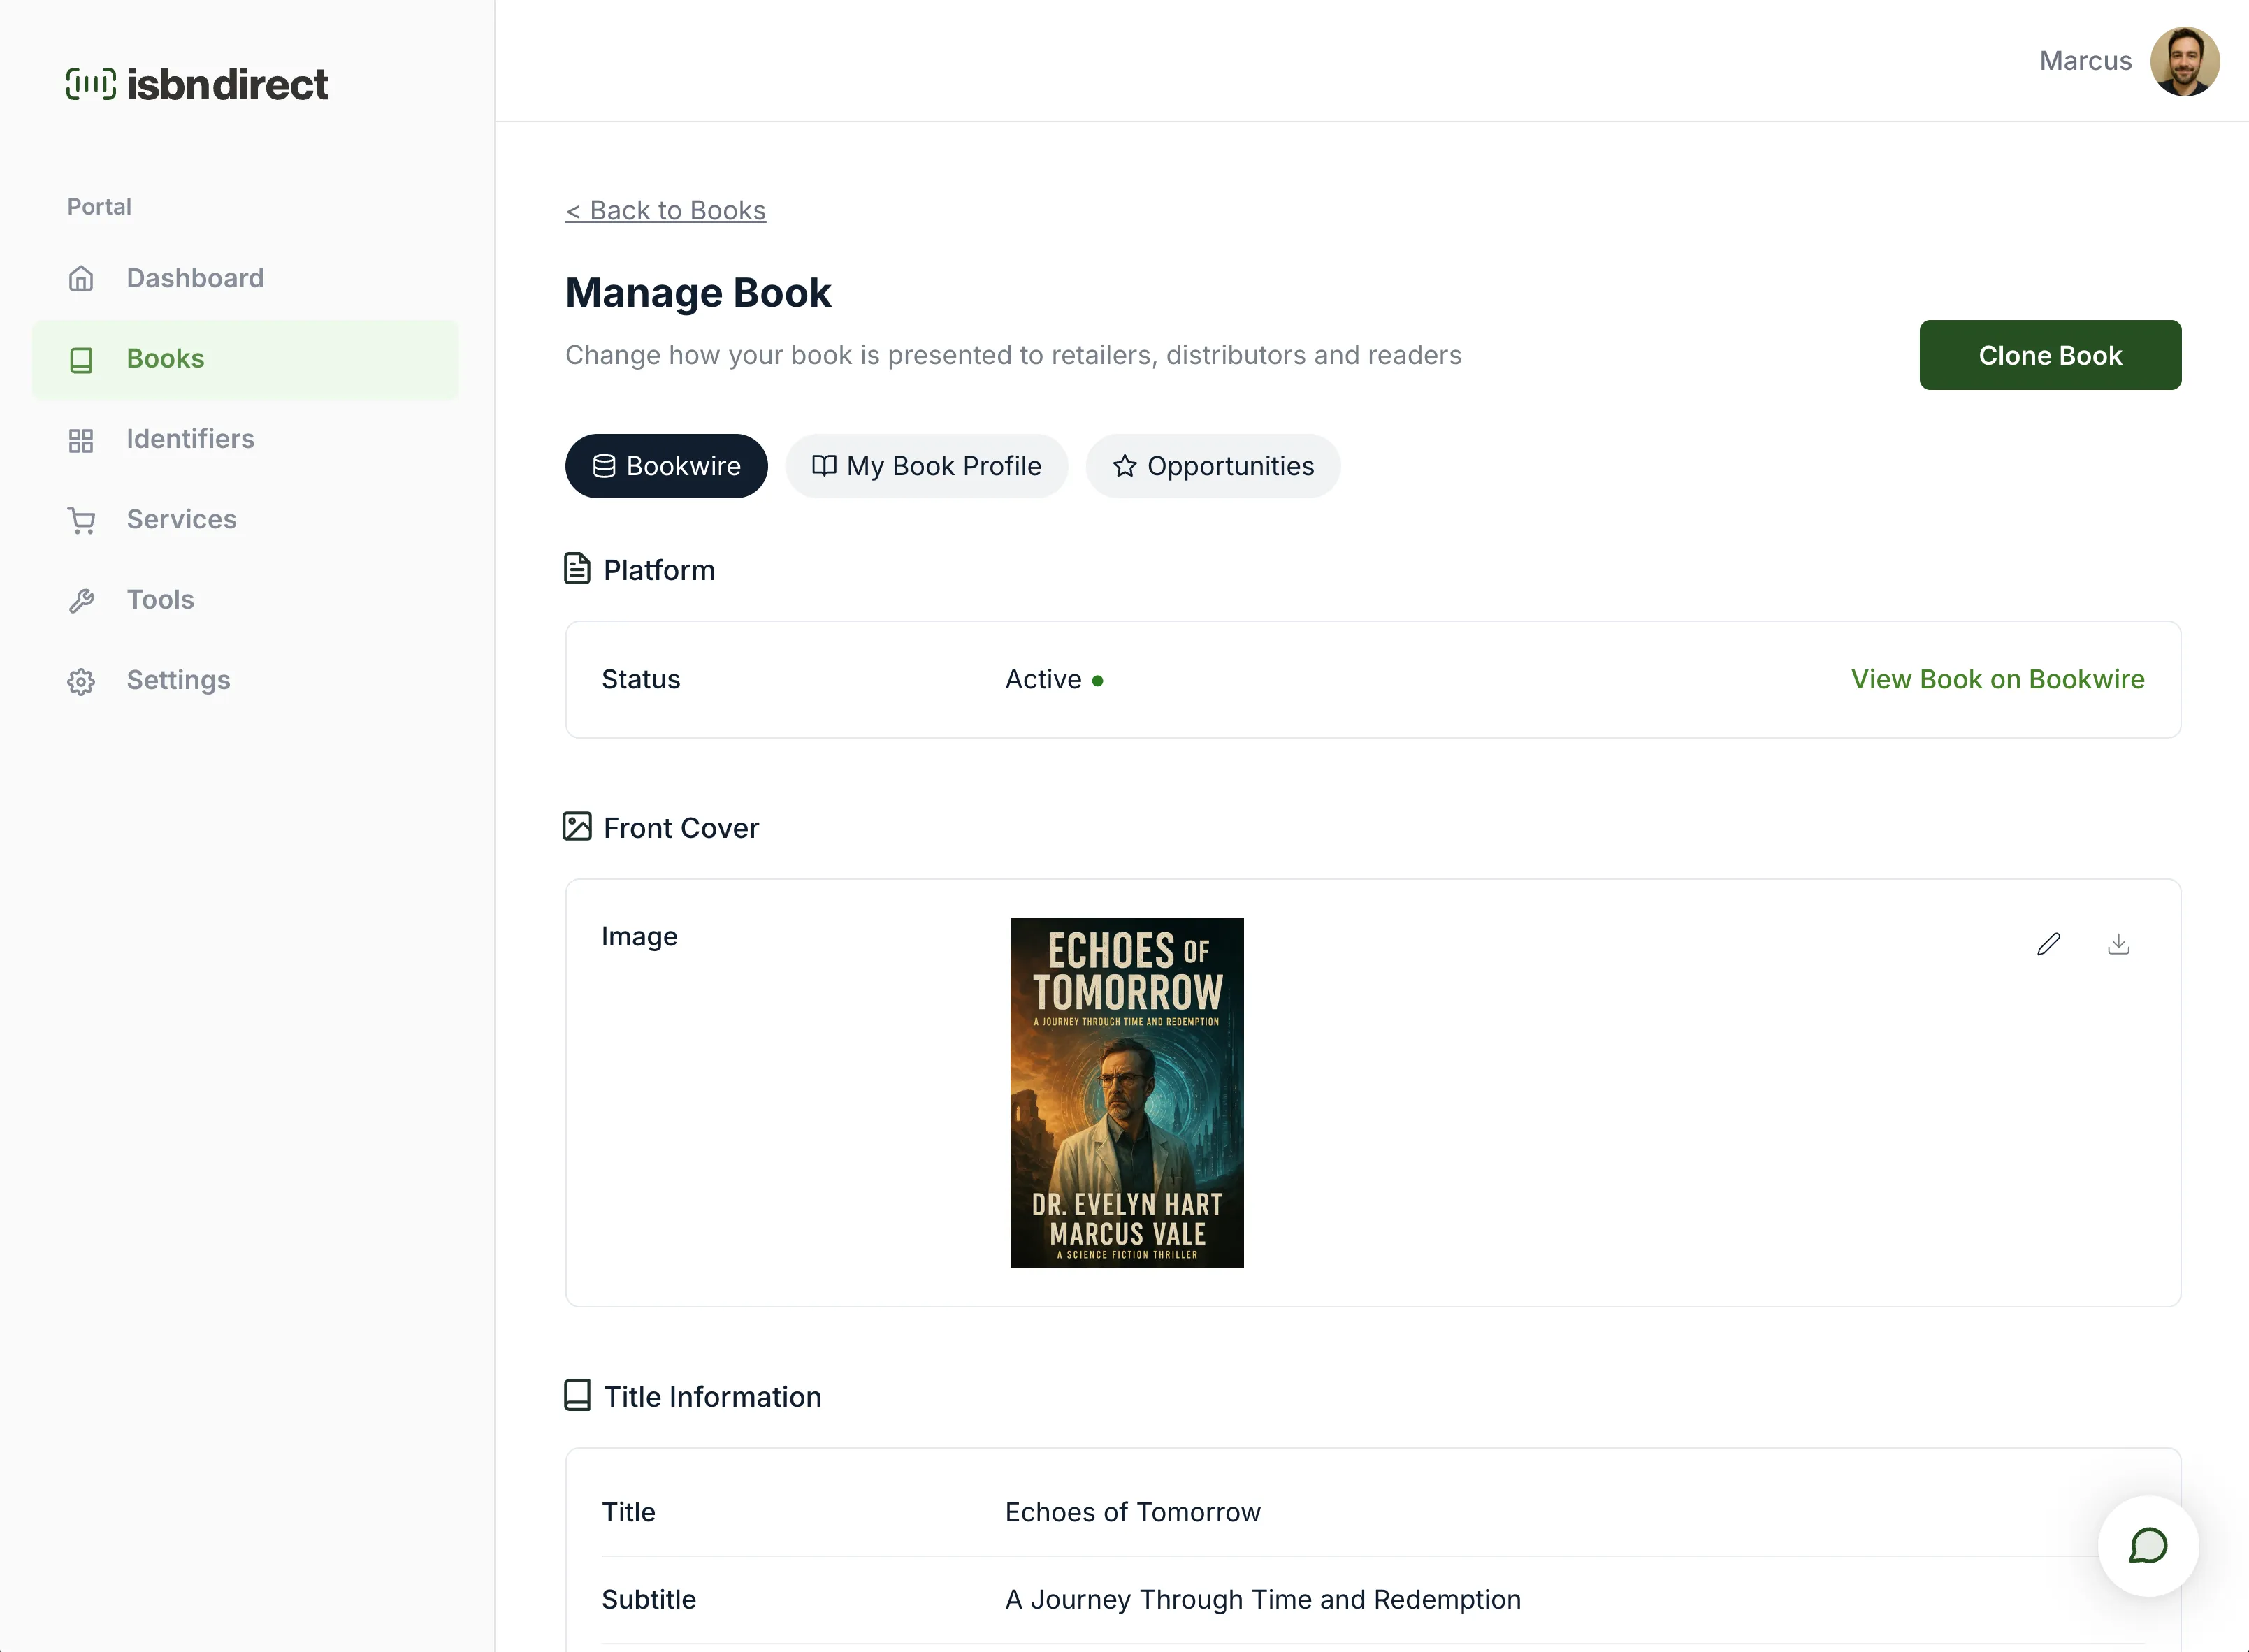This screenshot has height=1652, width=2249.
Task: Open the Opportunities tab
Action: tap(1212, 466)
